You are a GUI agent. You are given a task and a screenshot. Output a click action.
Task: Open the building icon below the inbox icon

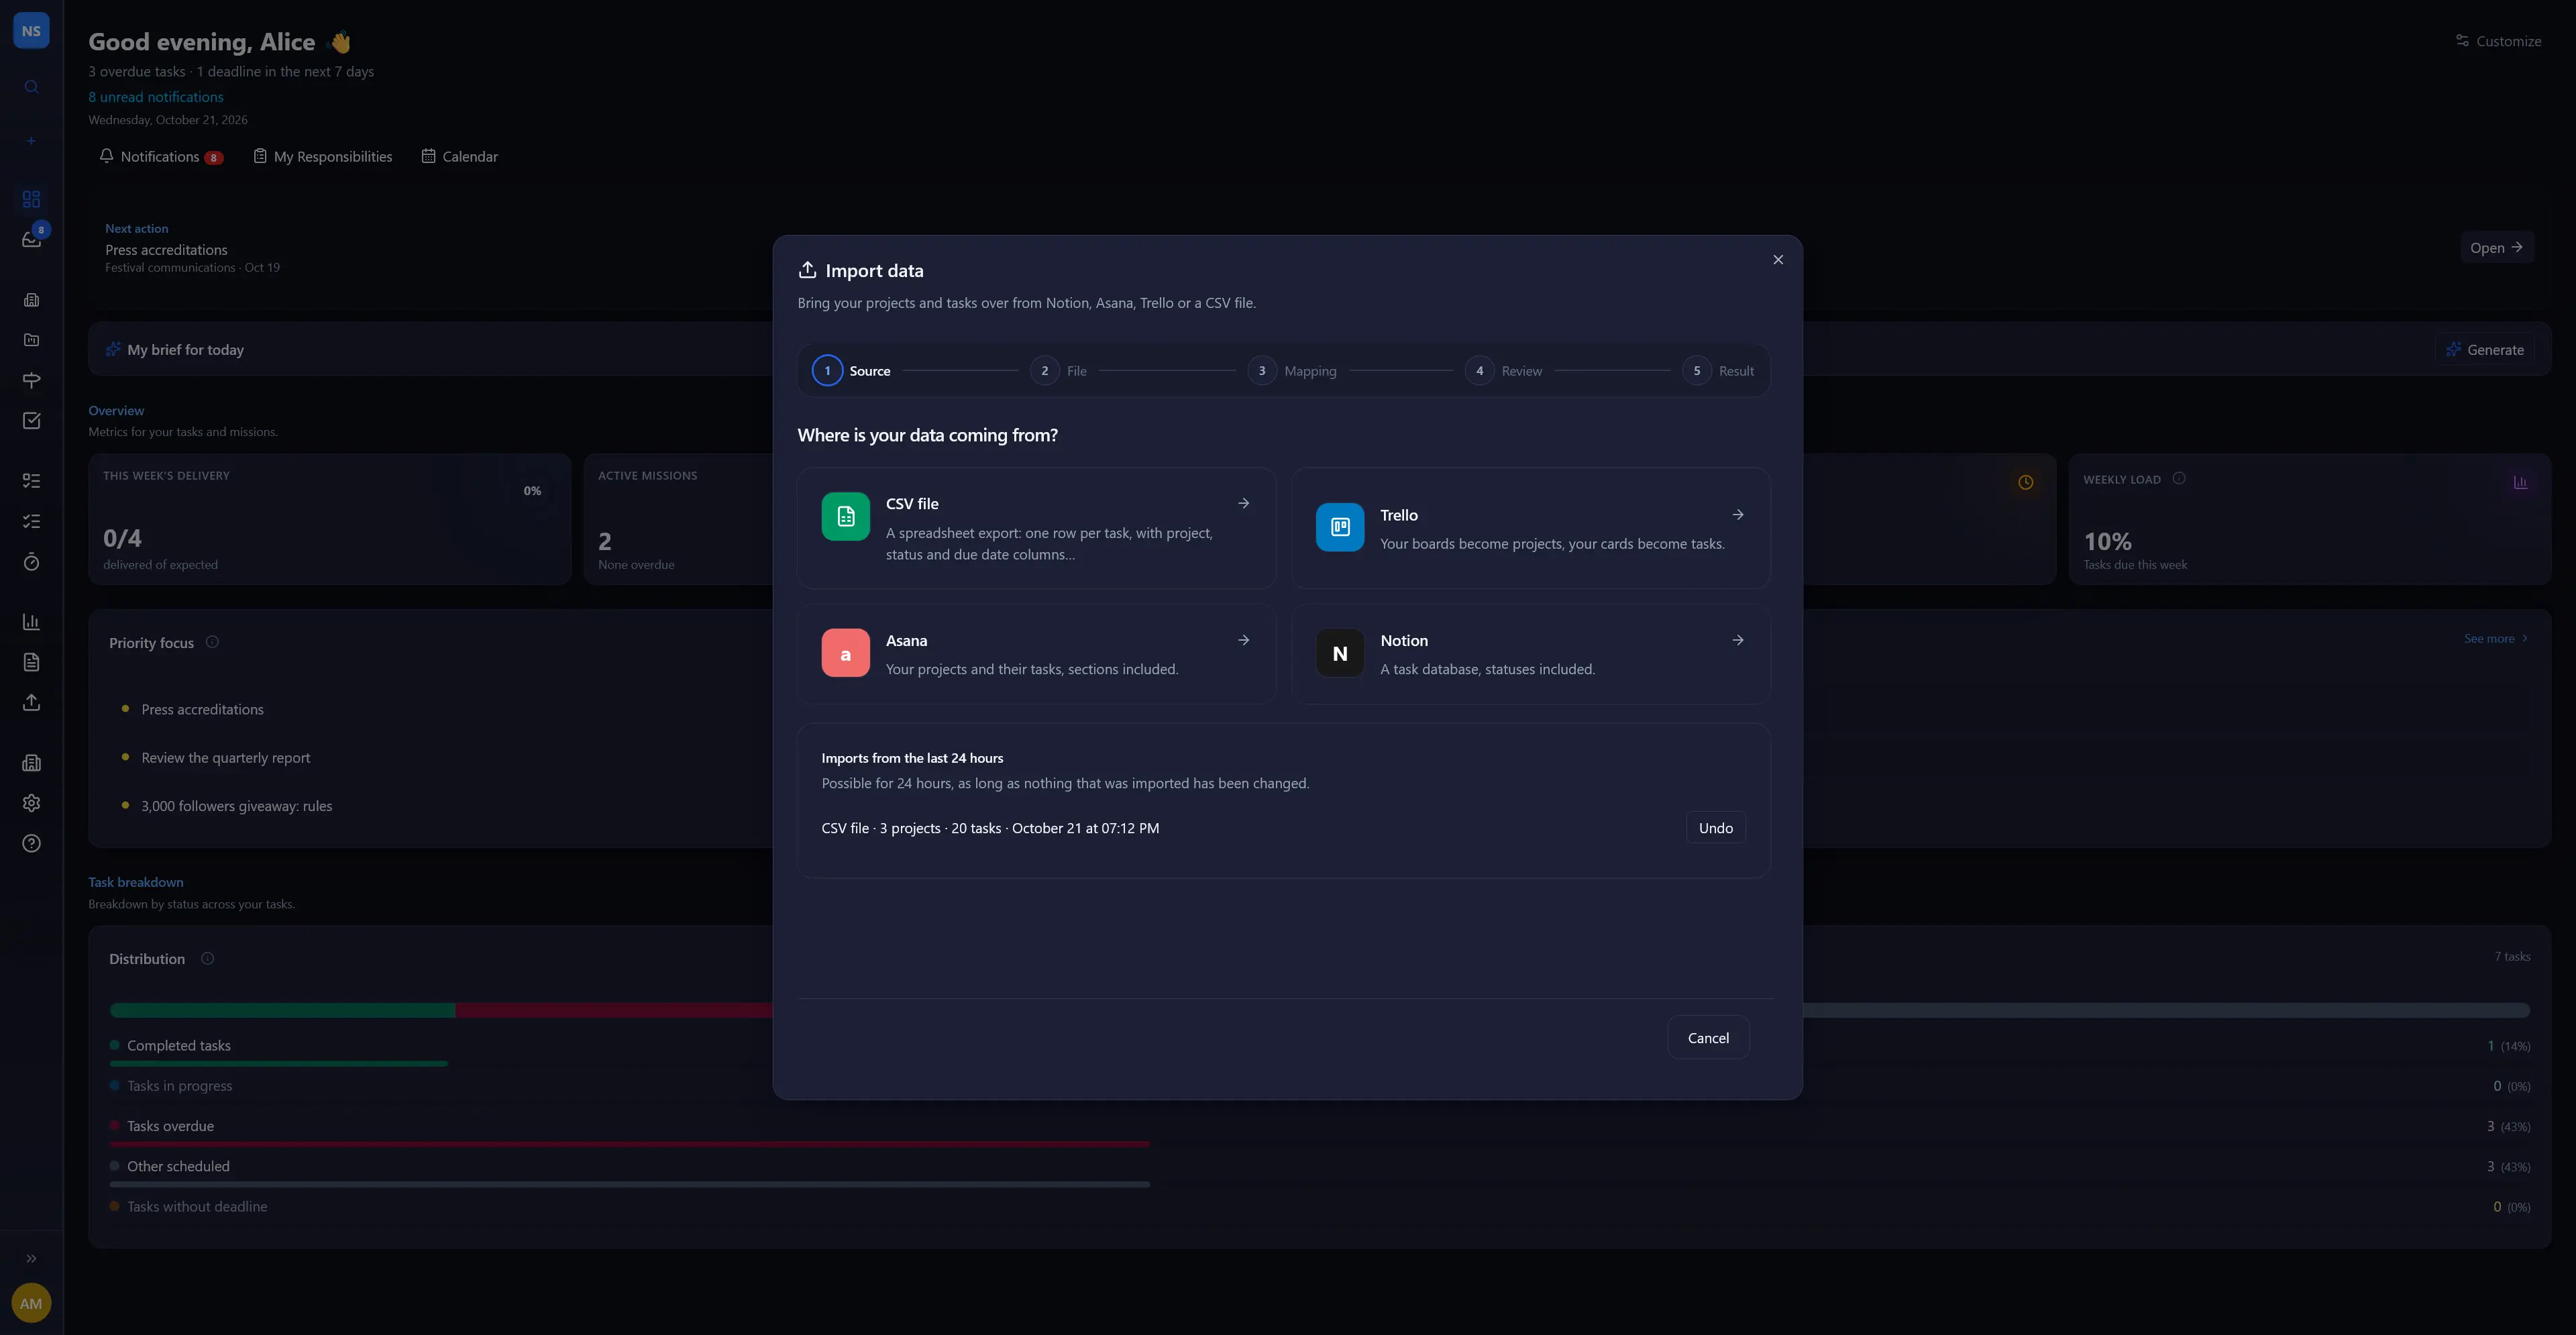[31, 300]
